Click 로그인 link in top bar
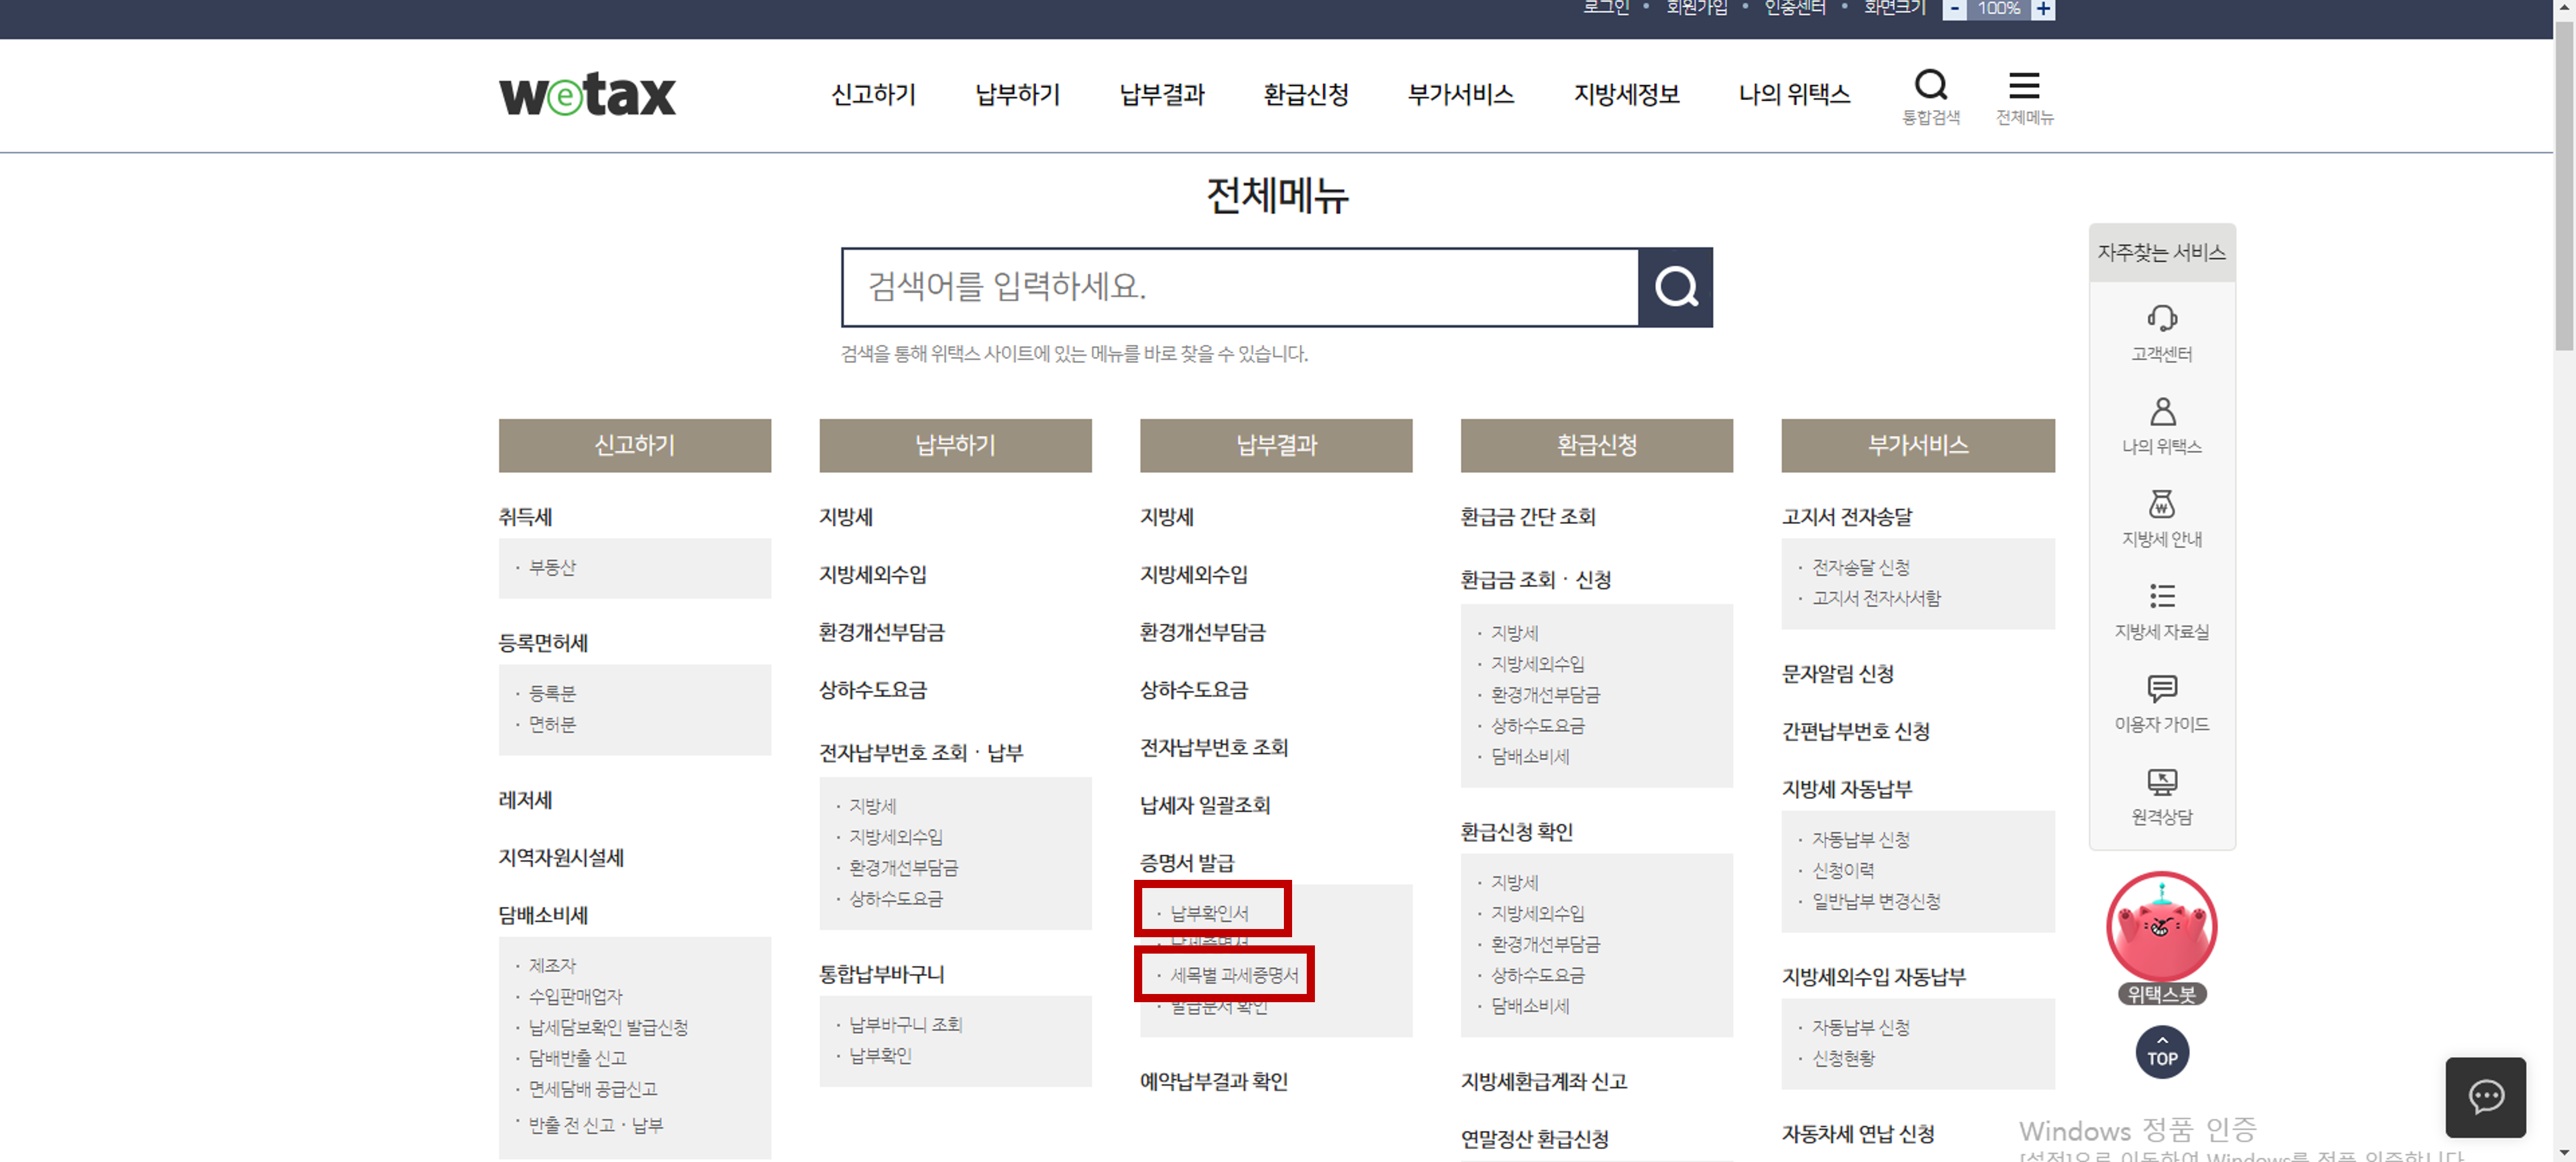2576x1162 pixels. coord(1605,8)
